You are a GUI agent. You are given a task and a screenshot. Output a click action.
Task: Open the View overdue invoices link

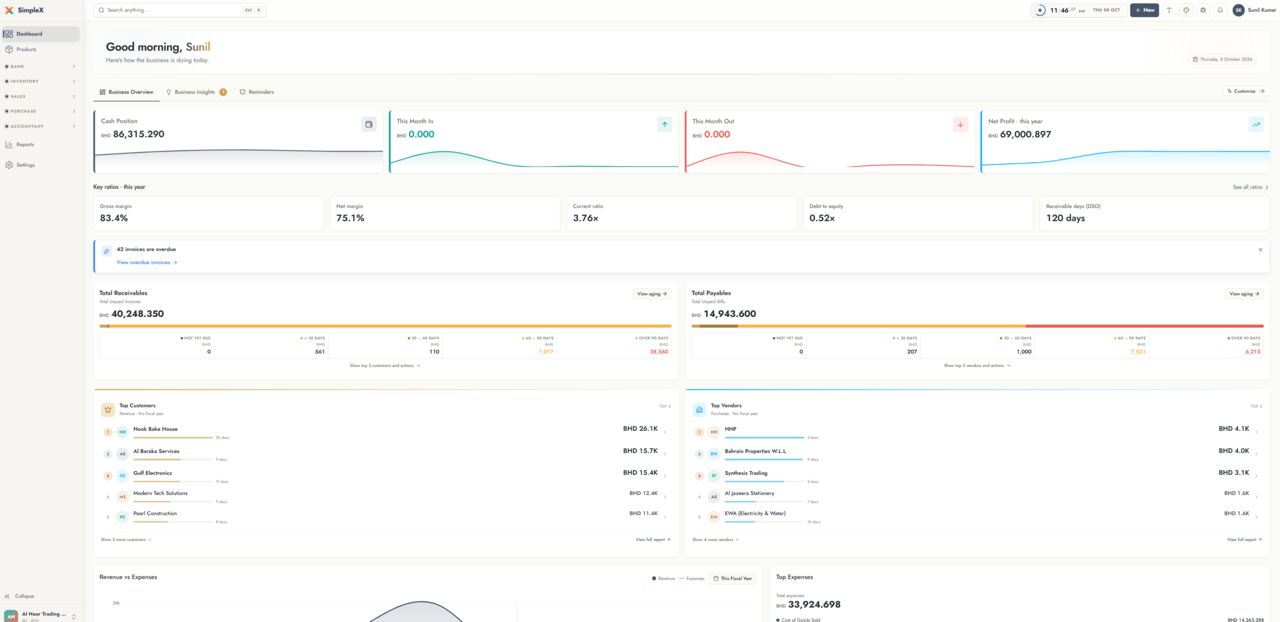click(x=146, y=263)
